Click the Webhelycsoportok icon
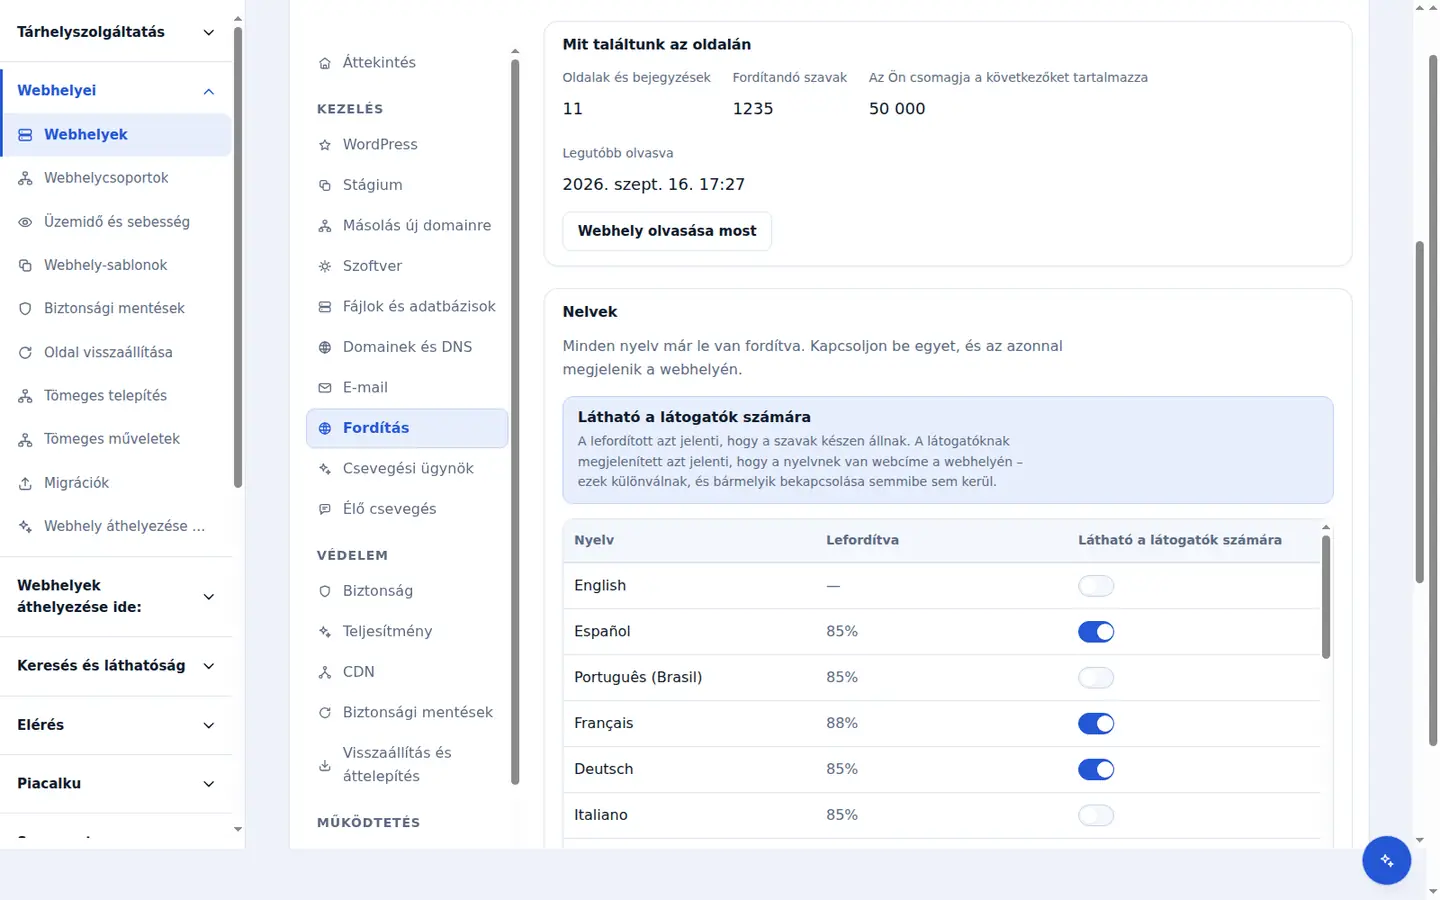The height and width of the screenshot is (900, 1440). 25,178
